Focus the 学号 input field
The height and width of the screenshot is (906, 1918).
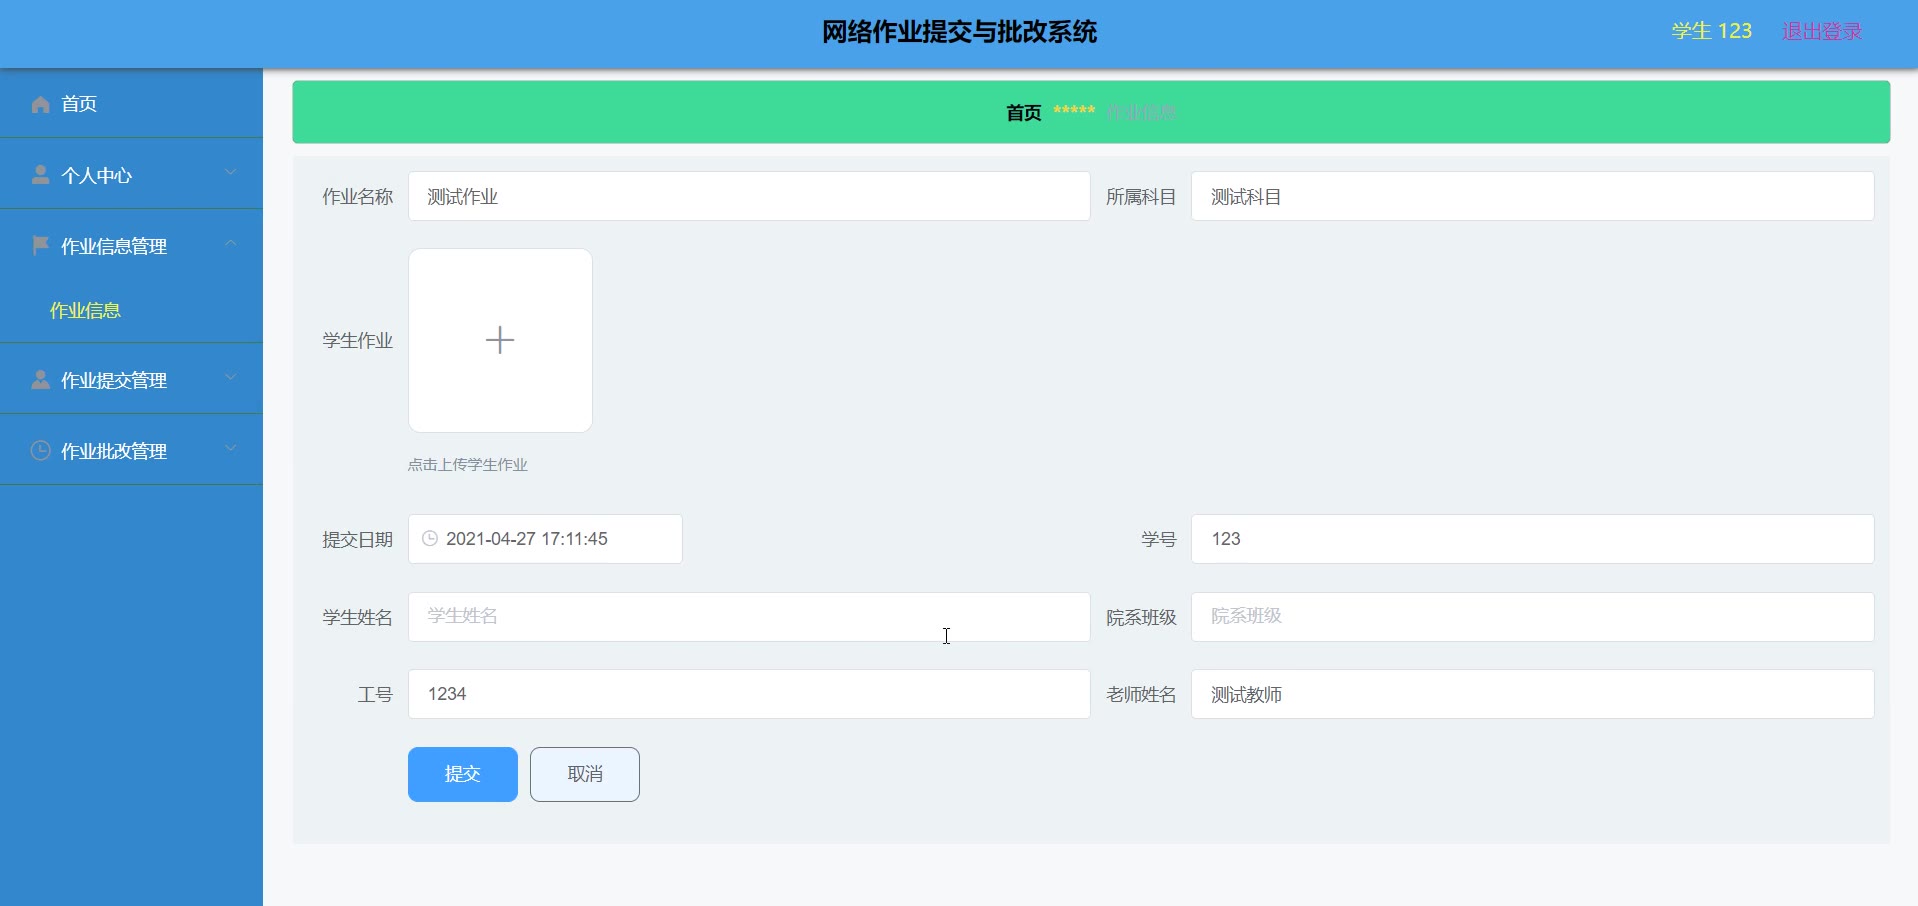coord(1533,539)
